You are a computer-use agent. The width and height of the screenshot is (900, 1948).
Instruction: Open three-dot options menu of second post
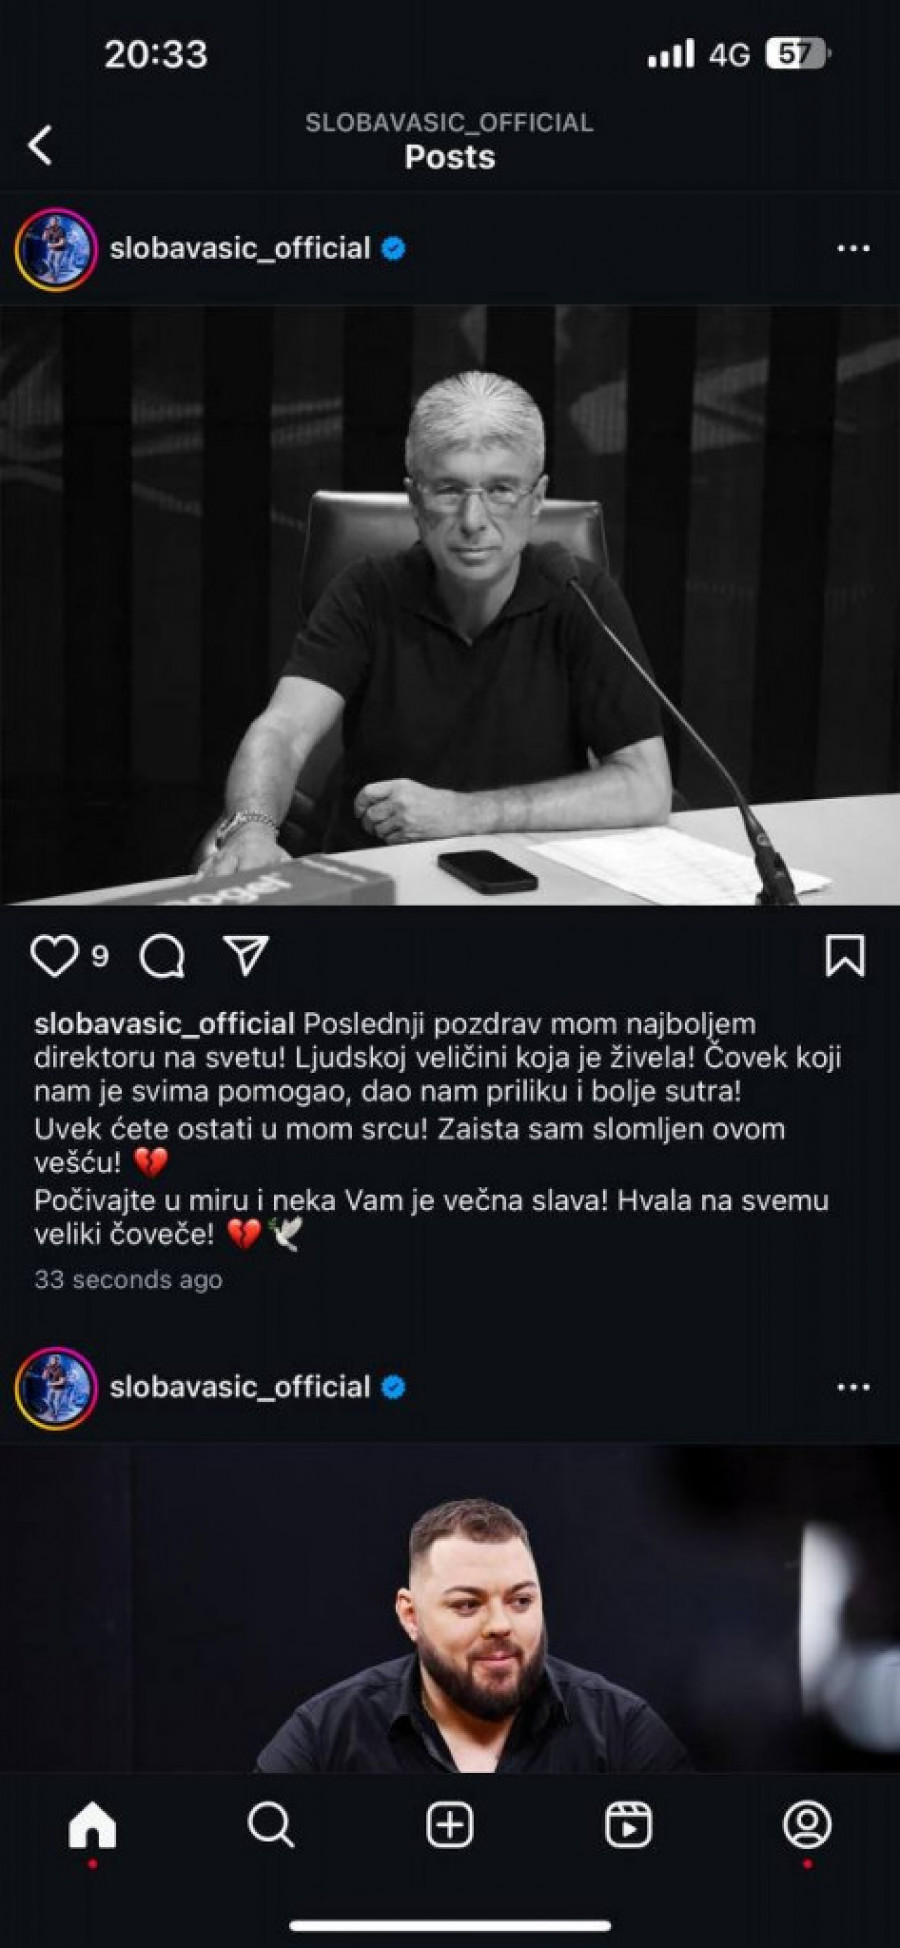(853, 1387)
